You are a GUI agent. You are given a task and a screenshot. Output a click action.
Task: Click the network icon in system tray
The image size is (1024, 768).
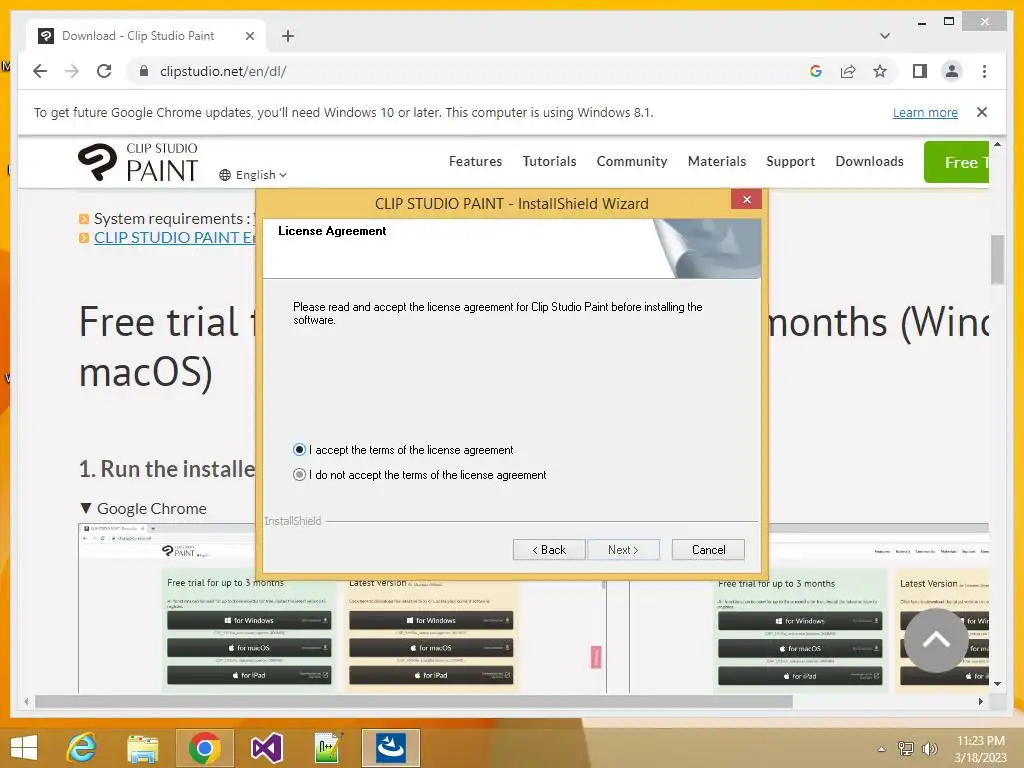coord(906,748)
